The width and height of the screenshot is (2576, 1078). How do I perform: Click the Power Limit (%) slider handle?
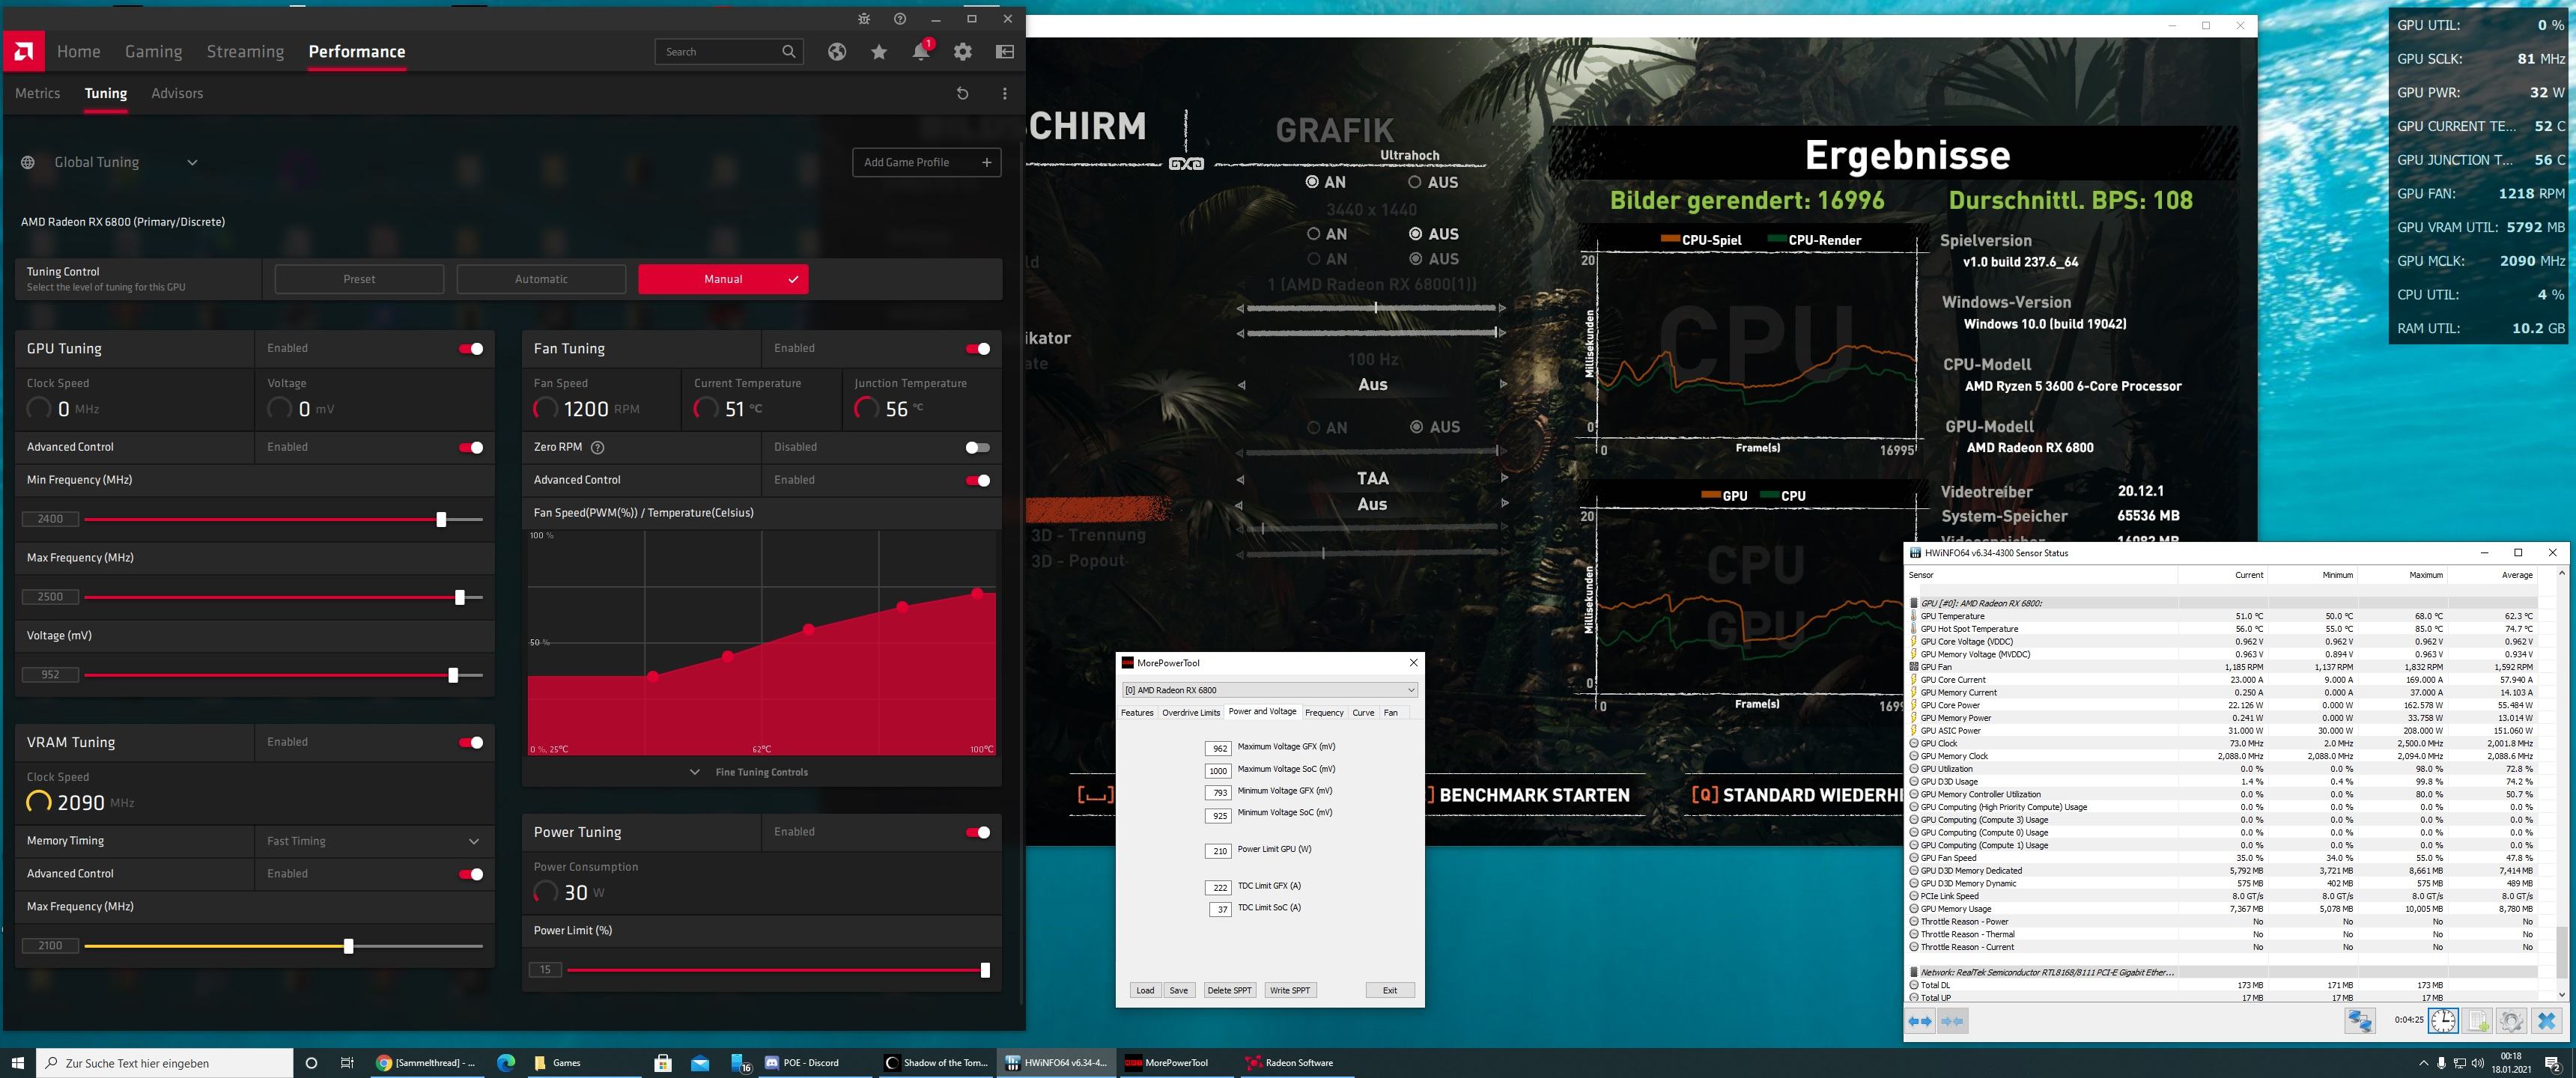point(985,970)
